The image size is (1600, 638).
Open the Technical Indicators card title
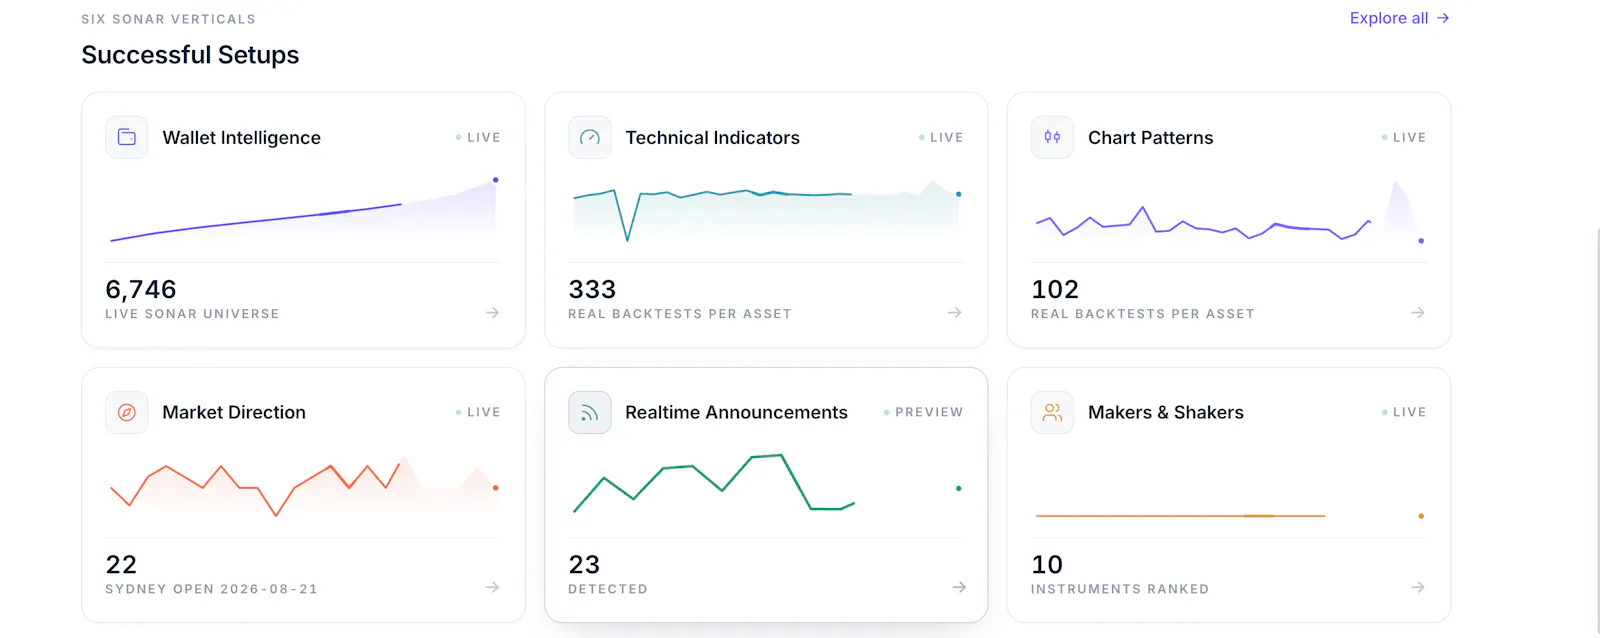tap(712, 137)
